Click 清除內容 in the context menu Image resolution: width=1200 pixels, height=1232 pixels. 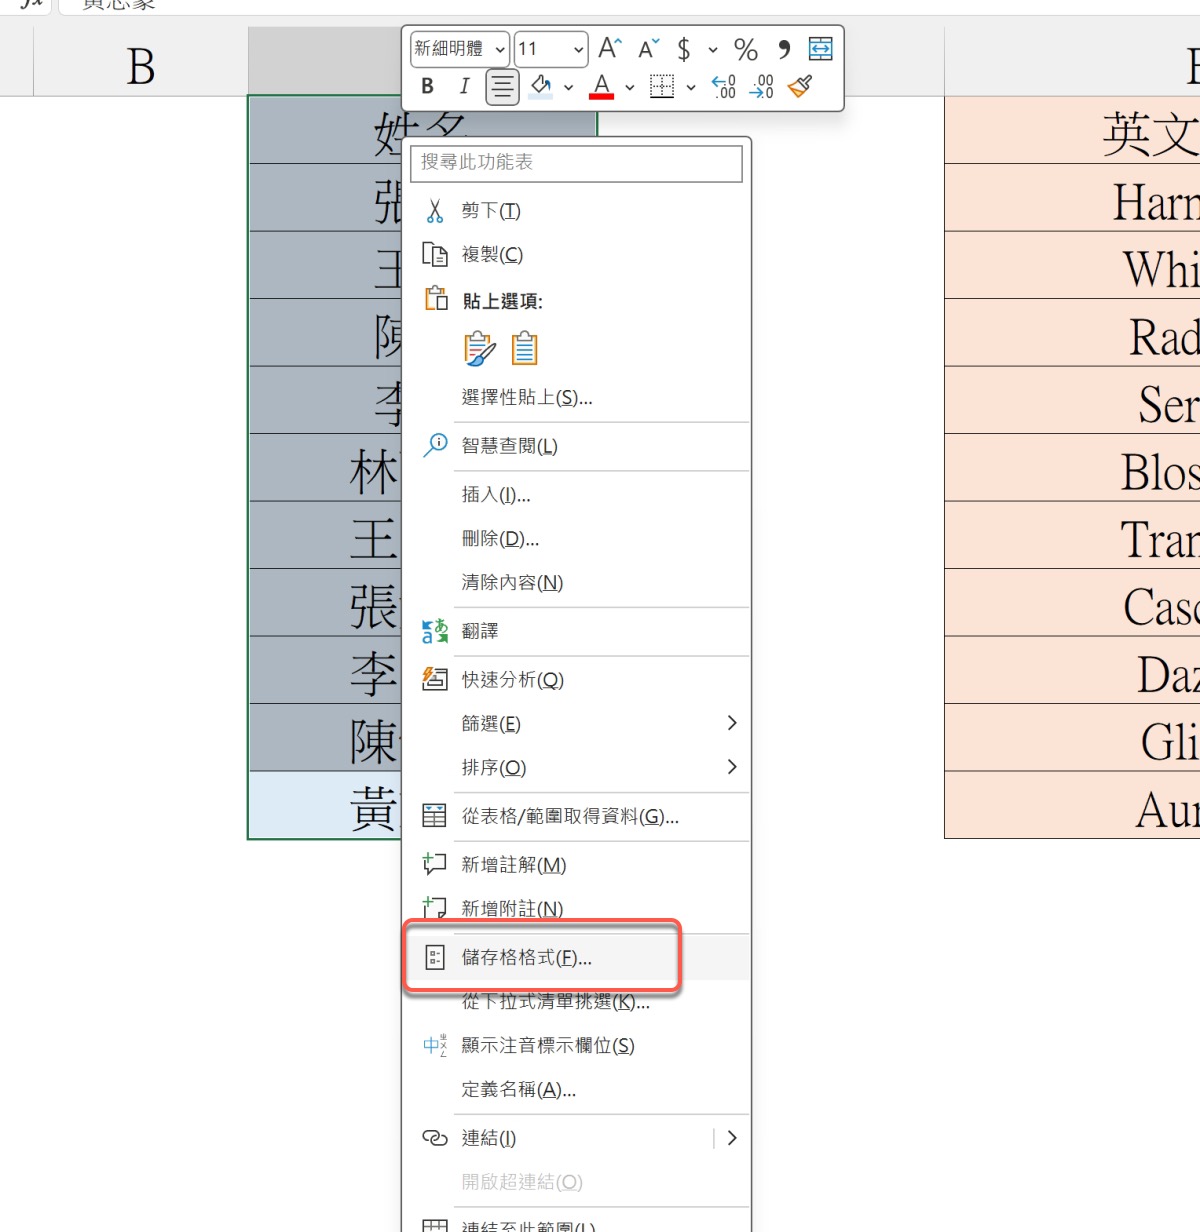pos(512,583)
